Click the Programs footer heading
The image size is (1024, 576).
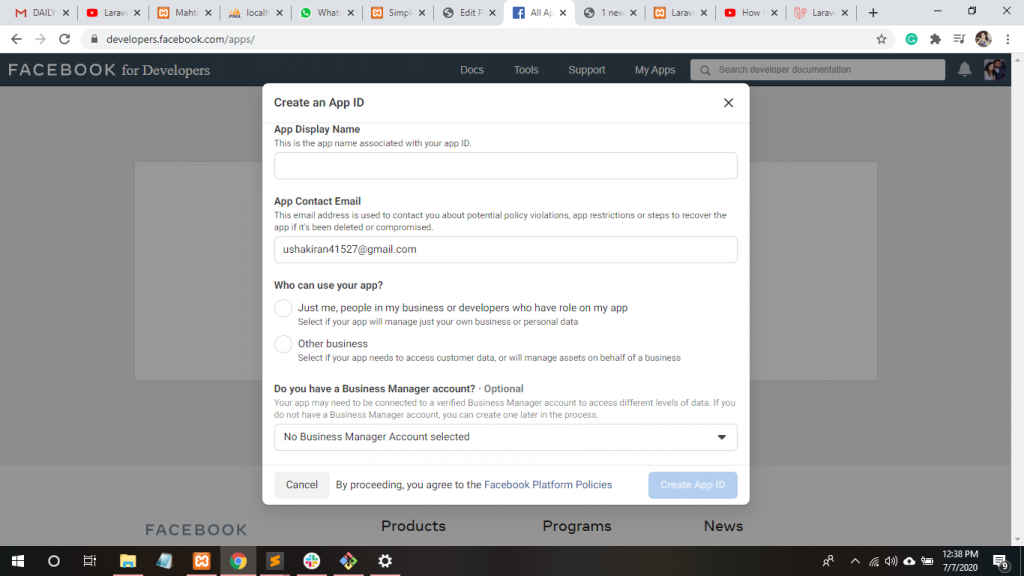click(577, 526)
